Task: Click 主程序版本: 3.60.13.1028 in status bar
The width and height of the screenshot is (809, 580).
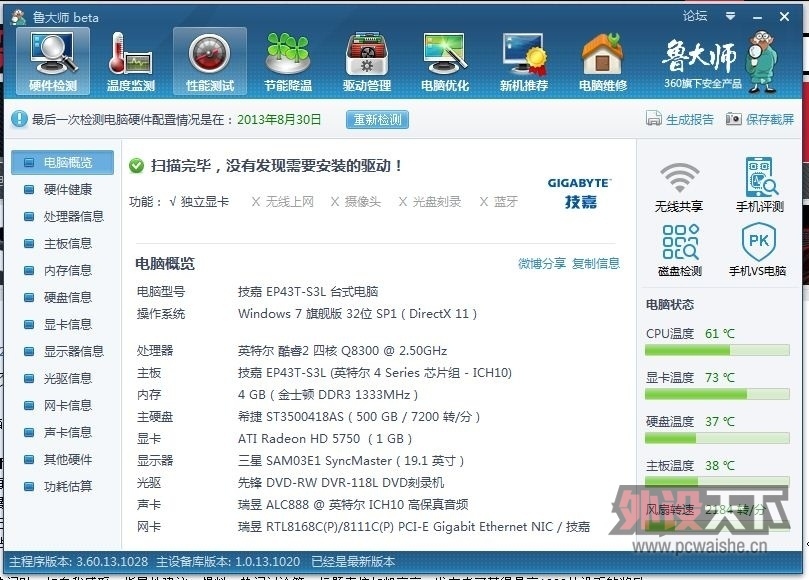Action: (x=78, y=561)
